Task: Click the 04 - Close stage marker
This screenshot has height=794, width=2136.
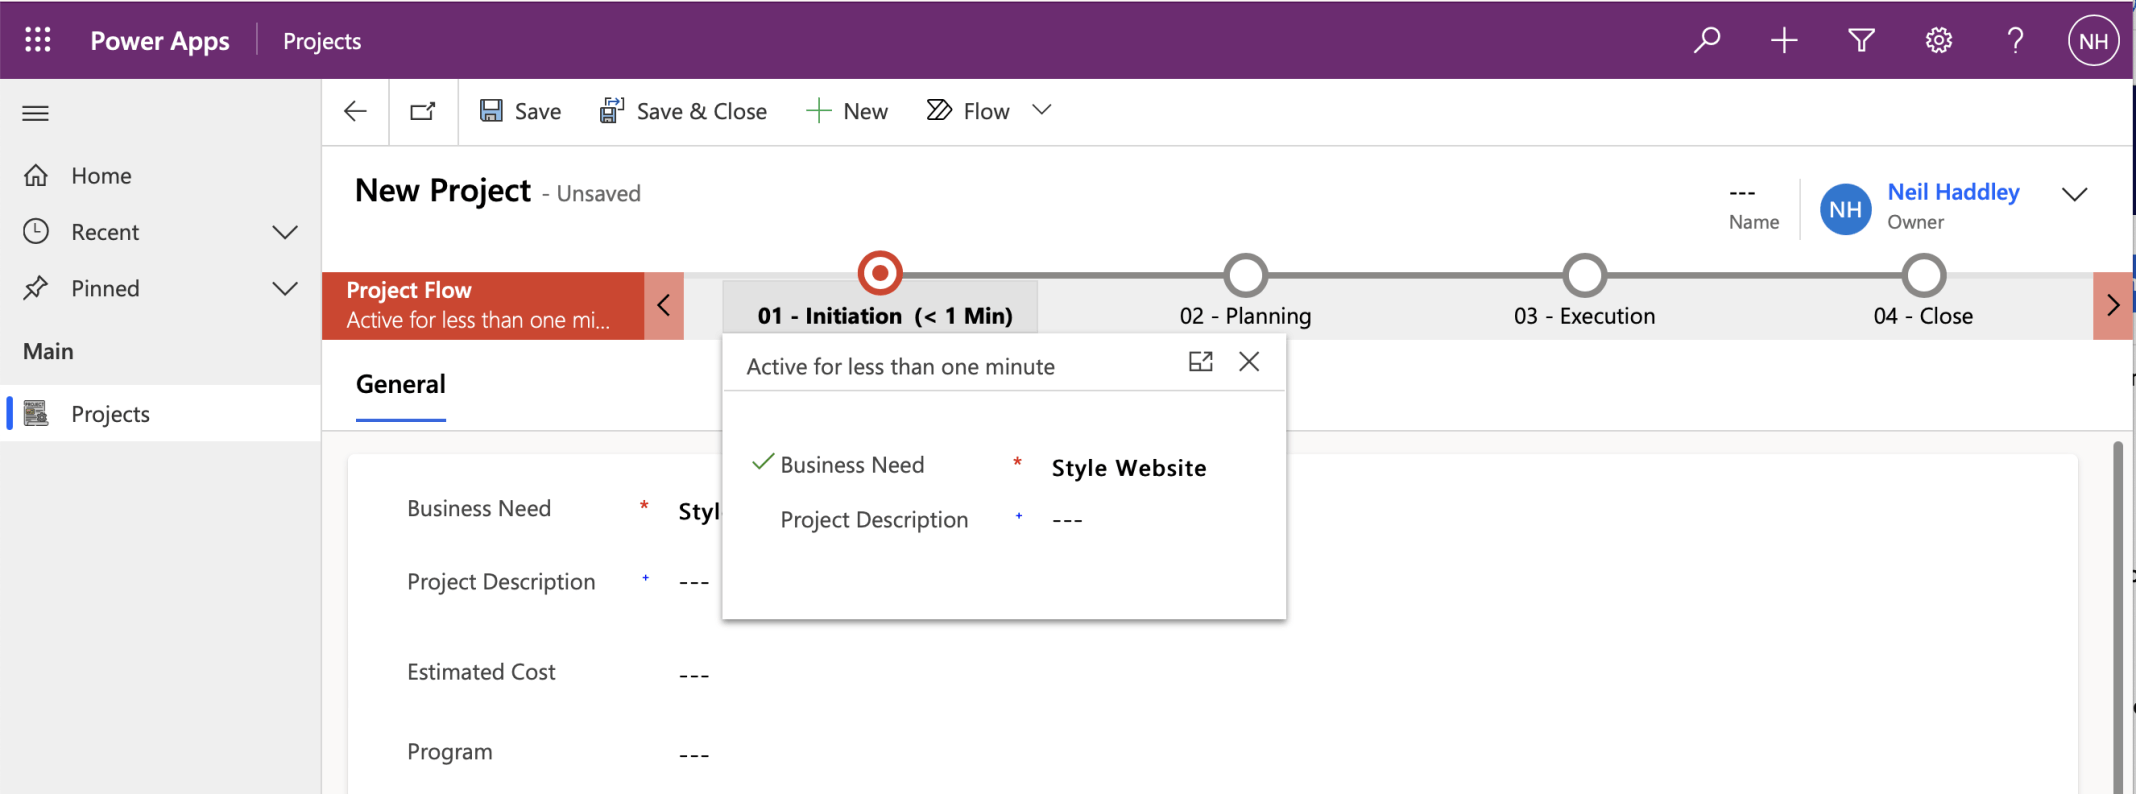Action: point(1924,275)
